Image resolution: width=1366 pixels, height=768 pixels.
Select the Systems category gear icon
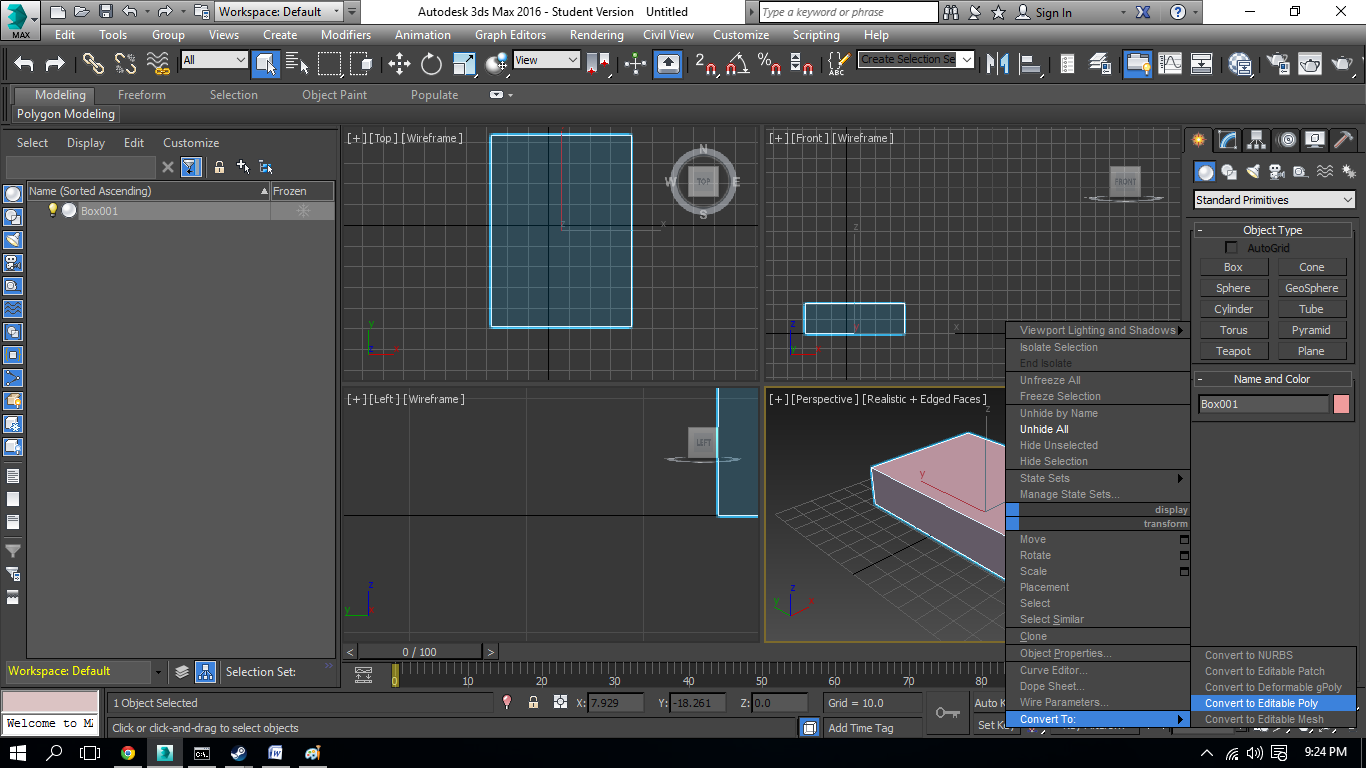[1348, 172]
